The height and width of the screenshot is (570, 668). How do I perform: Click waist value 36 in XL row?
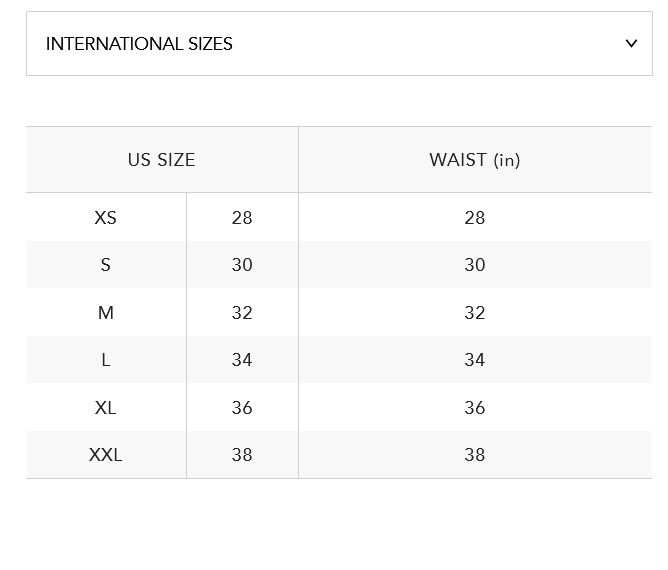tap(475, 408)
